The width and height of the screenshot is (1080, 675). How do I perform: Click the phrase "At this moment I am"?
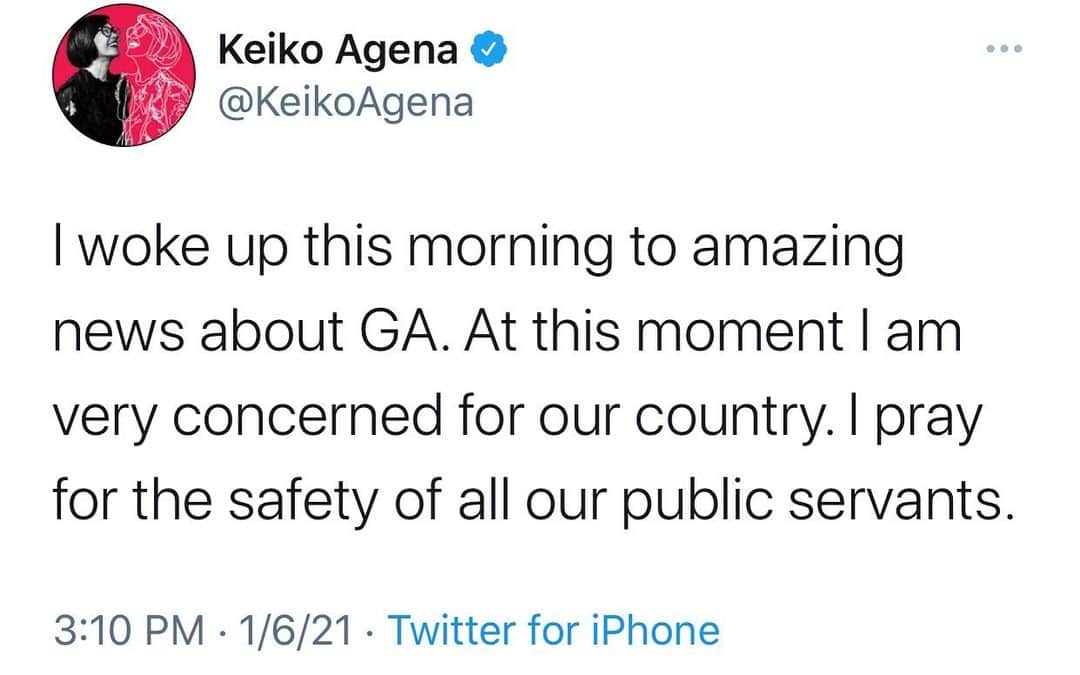pyautogui.click(x=714, y=331)
